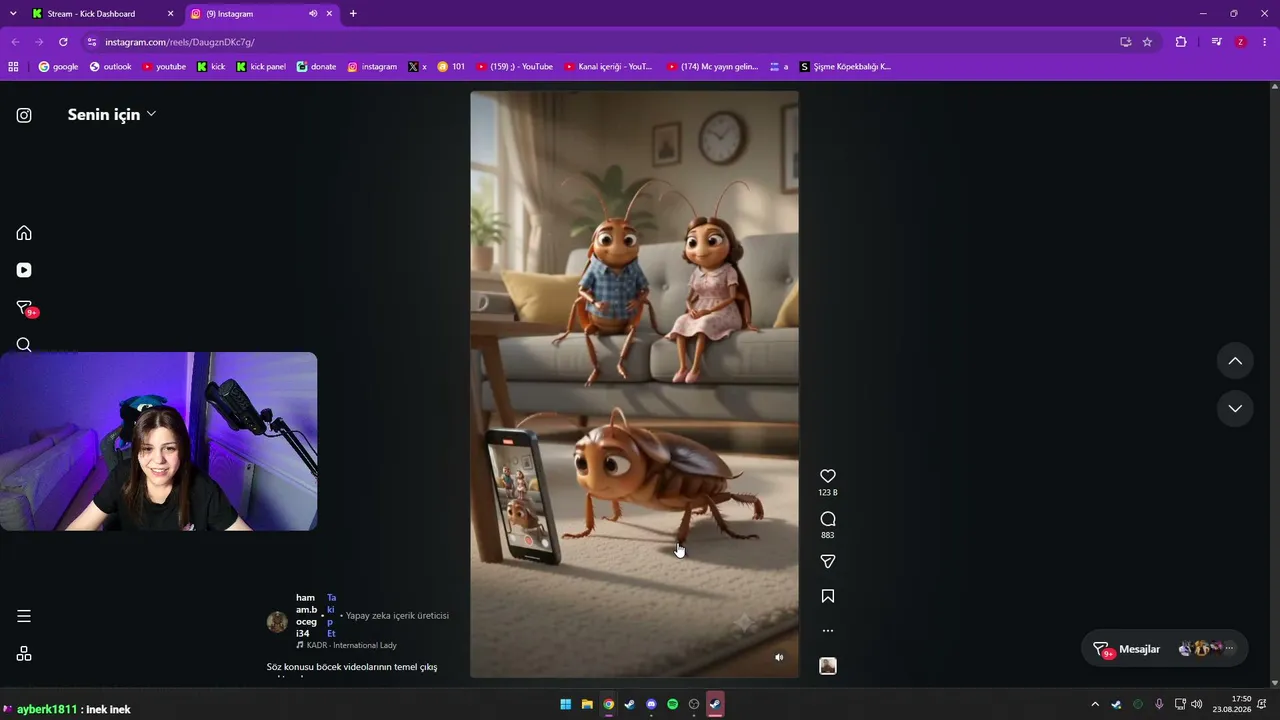Go back to the previous page
The image size is (1280, 720).
click(15, 42)
